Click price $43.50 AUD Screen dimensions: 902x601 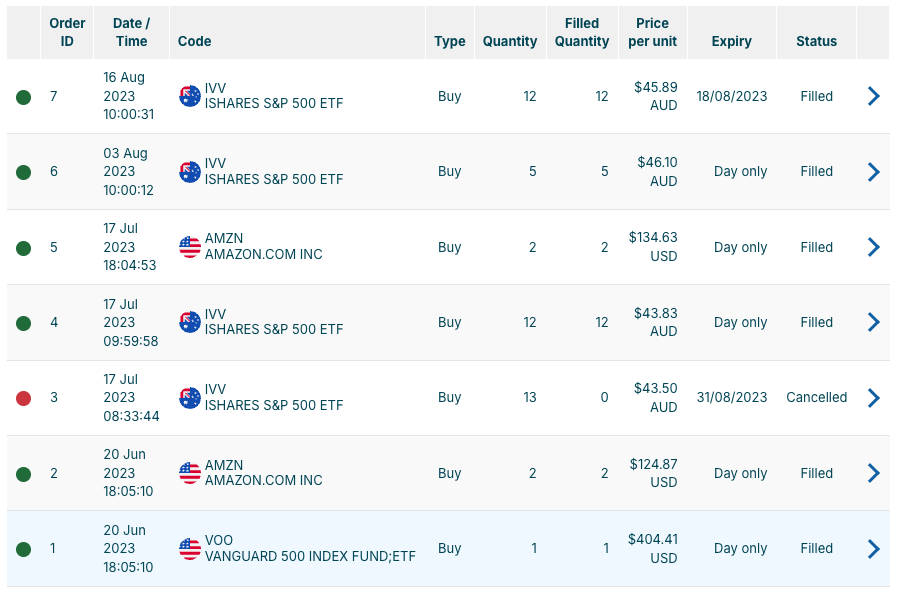[x=656, y=397]
